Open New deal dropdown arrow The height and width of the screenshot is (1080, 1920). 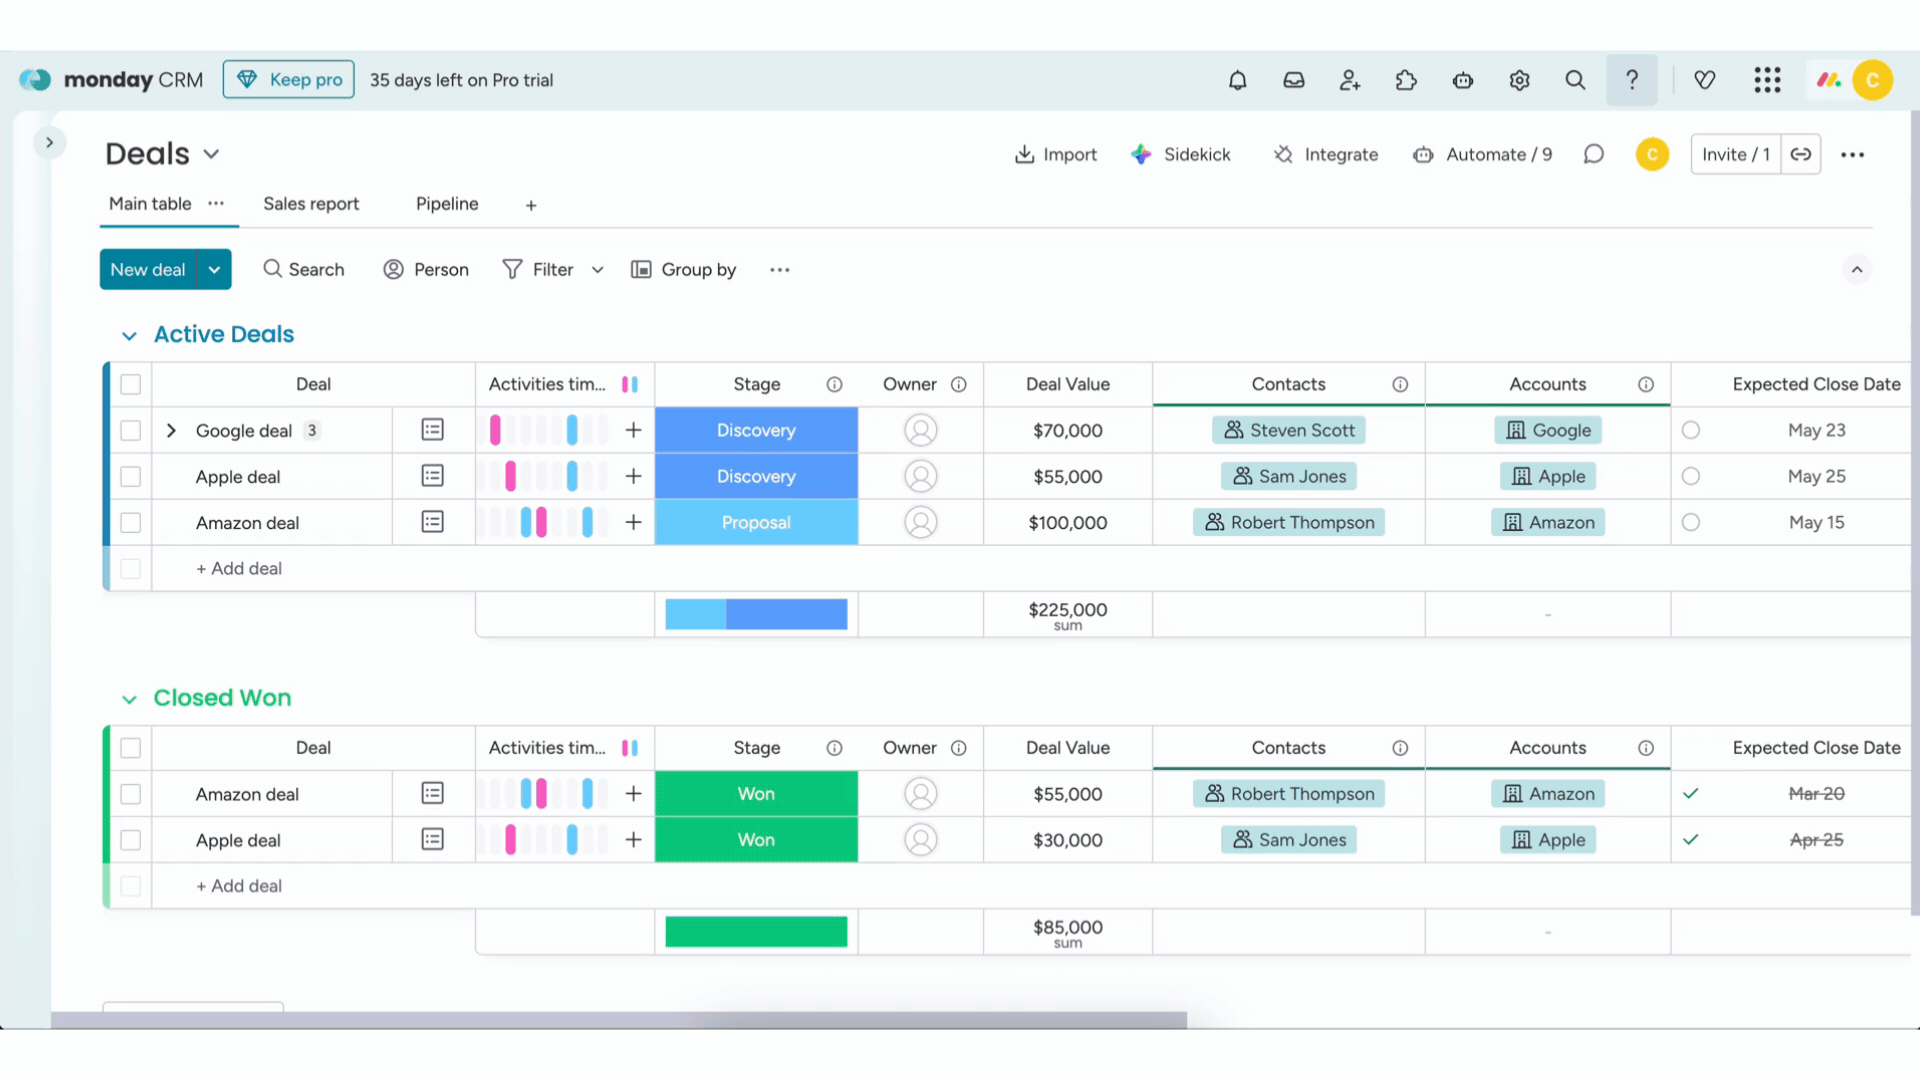pyautogui.click(x=214, y=270)
